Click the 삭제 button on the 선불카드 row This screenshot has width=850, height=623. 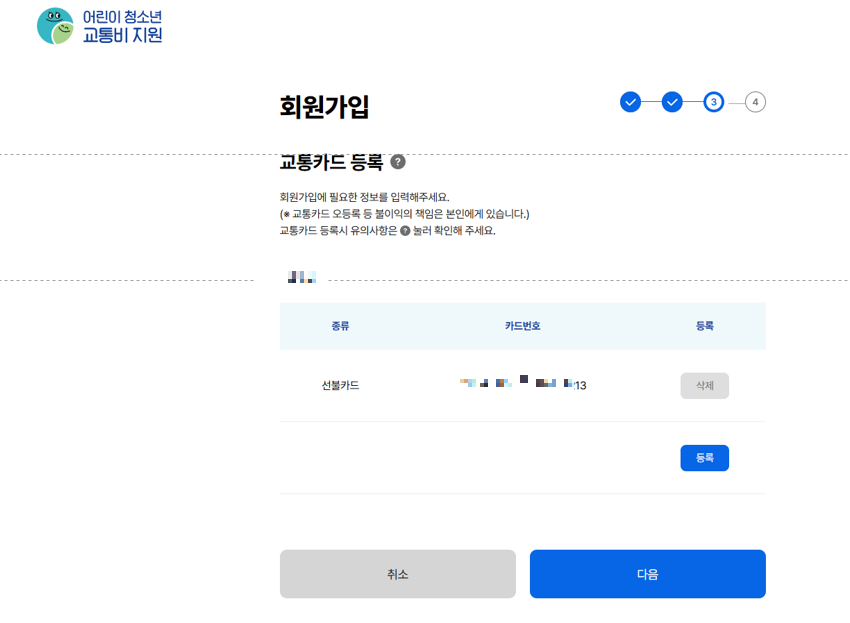(704, 385)
